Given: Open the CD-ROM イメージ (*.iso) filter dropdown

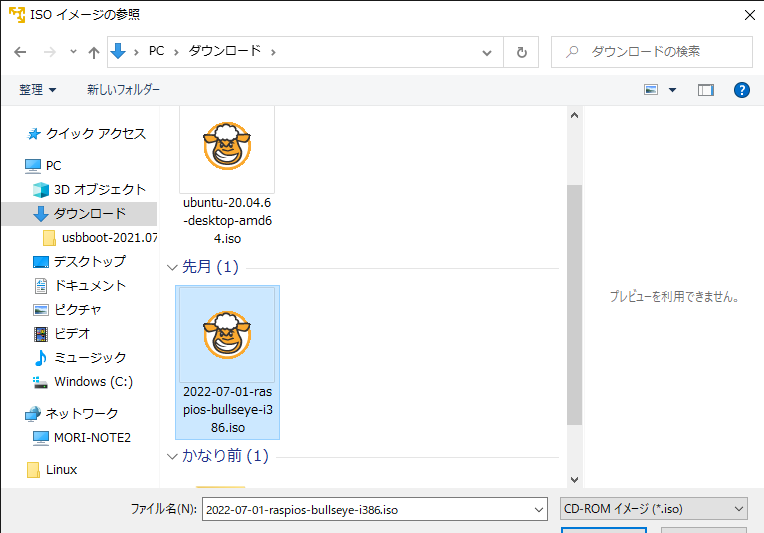Looking at the screenshot, I should click(x=654, y=509).
